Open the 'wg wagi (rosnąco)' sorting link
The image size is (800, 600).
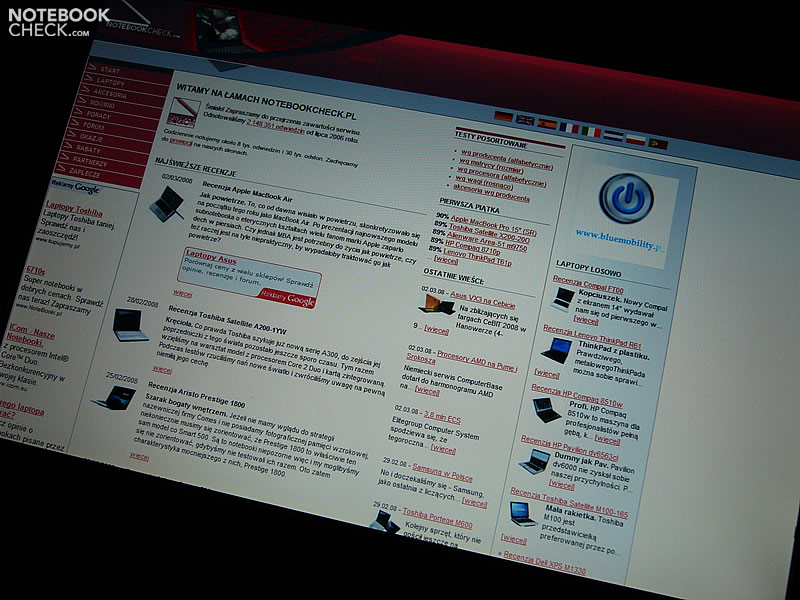[x=484, y=182]
